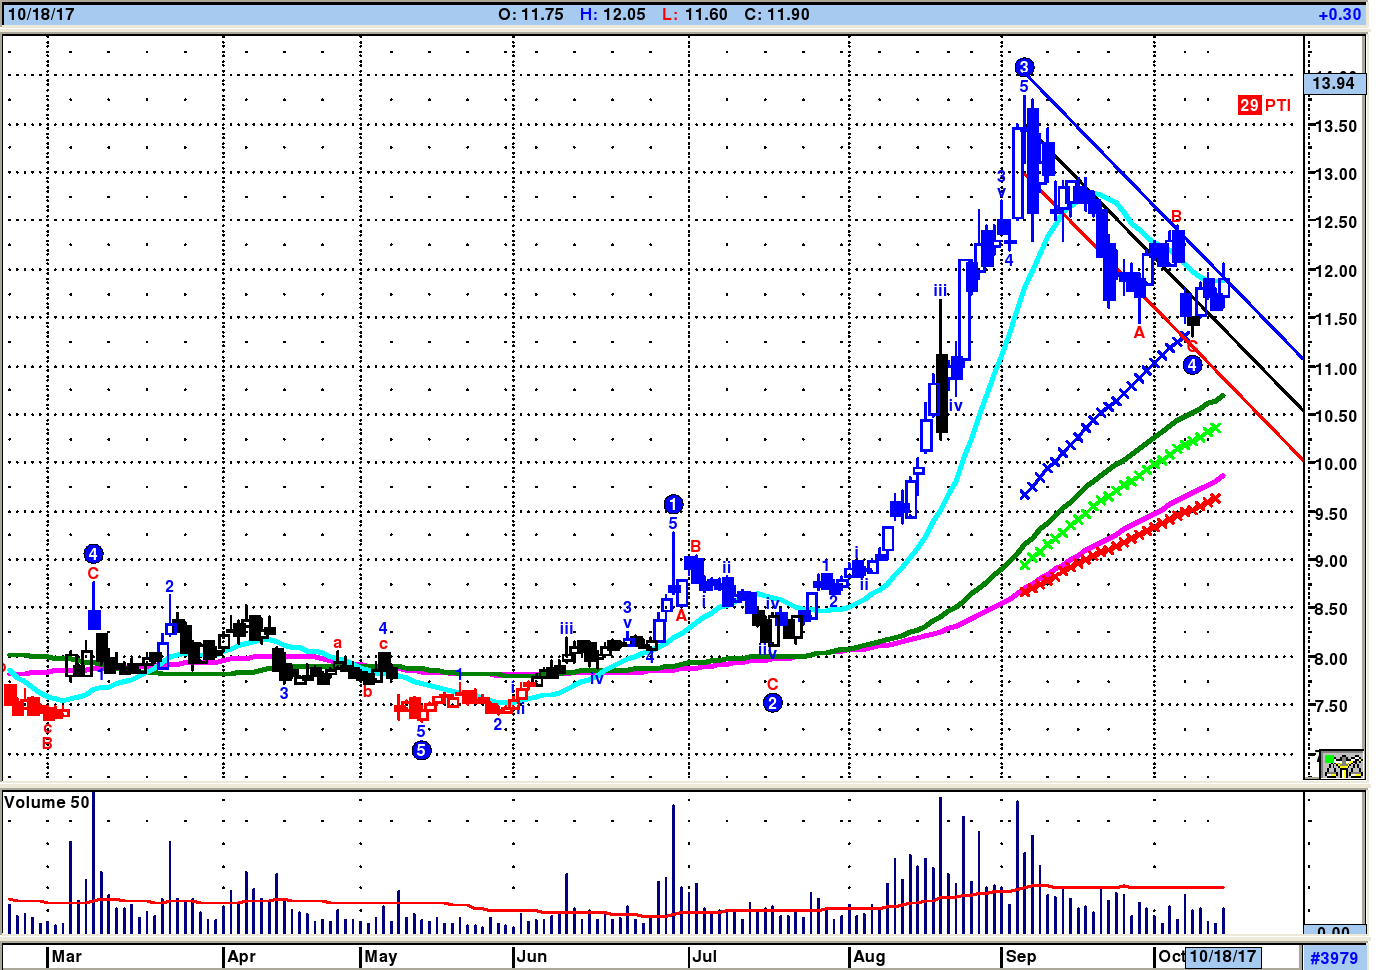Screen dimensions: 1400x970
Task: Click the Volume 50 pane label
Action: click(46, 802)
